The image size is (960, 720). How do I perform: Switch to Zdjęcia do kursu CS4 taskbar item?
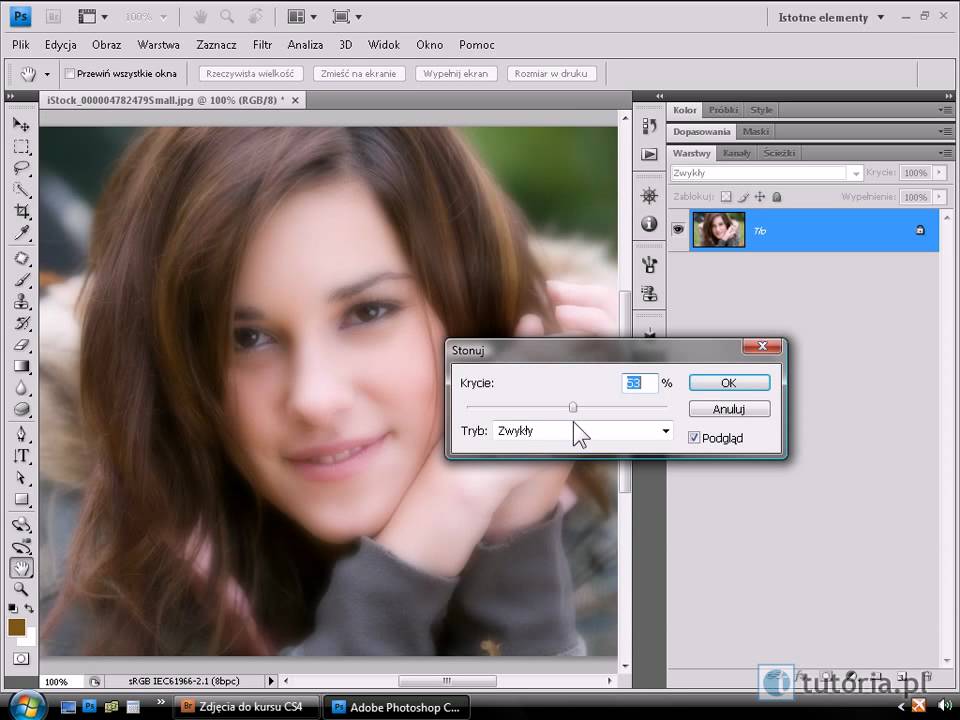[245, 707]
